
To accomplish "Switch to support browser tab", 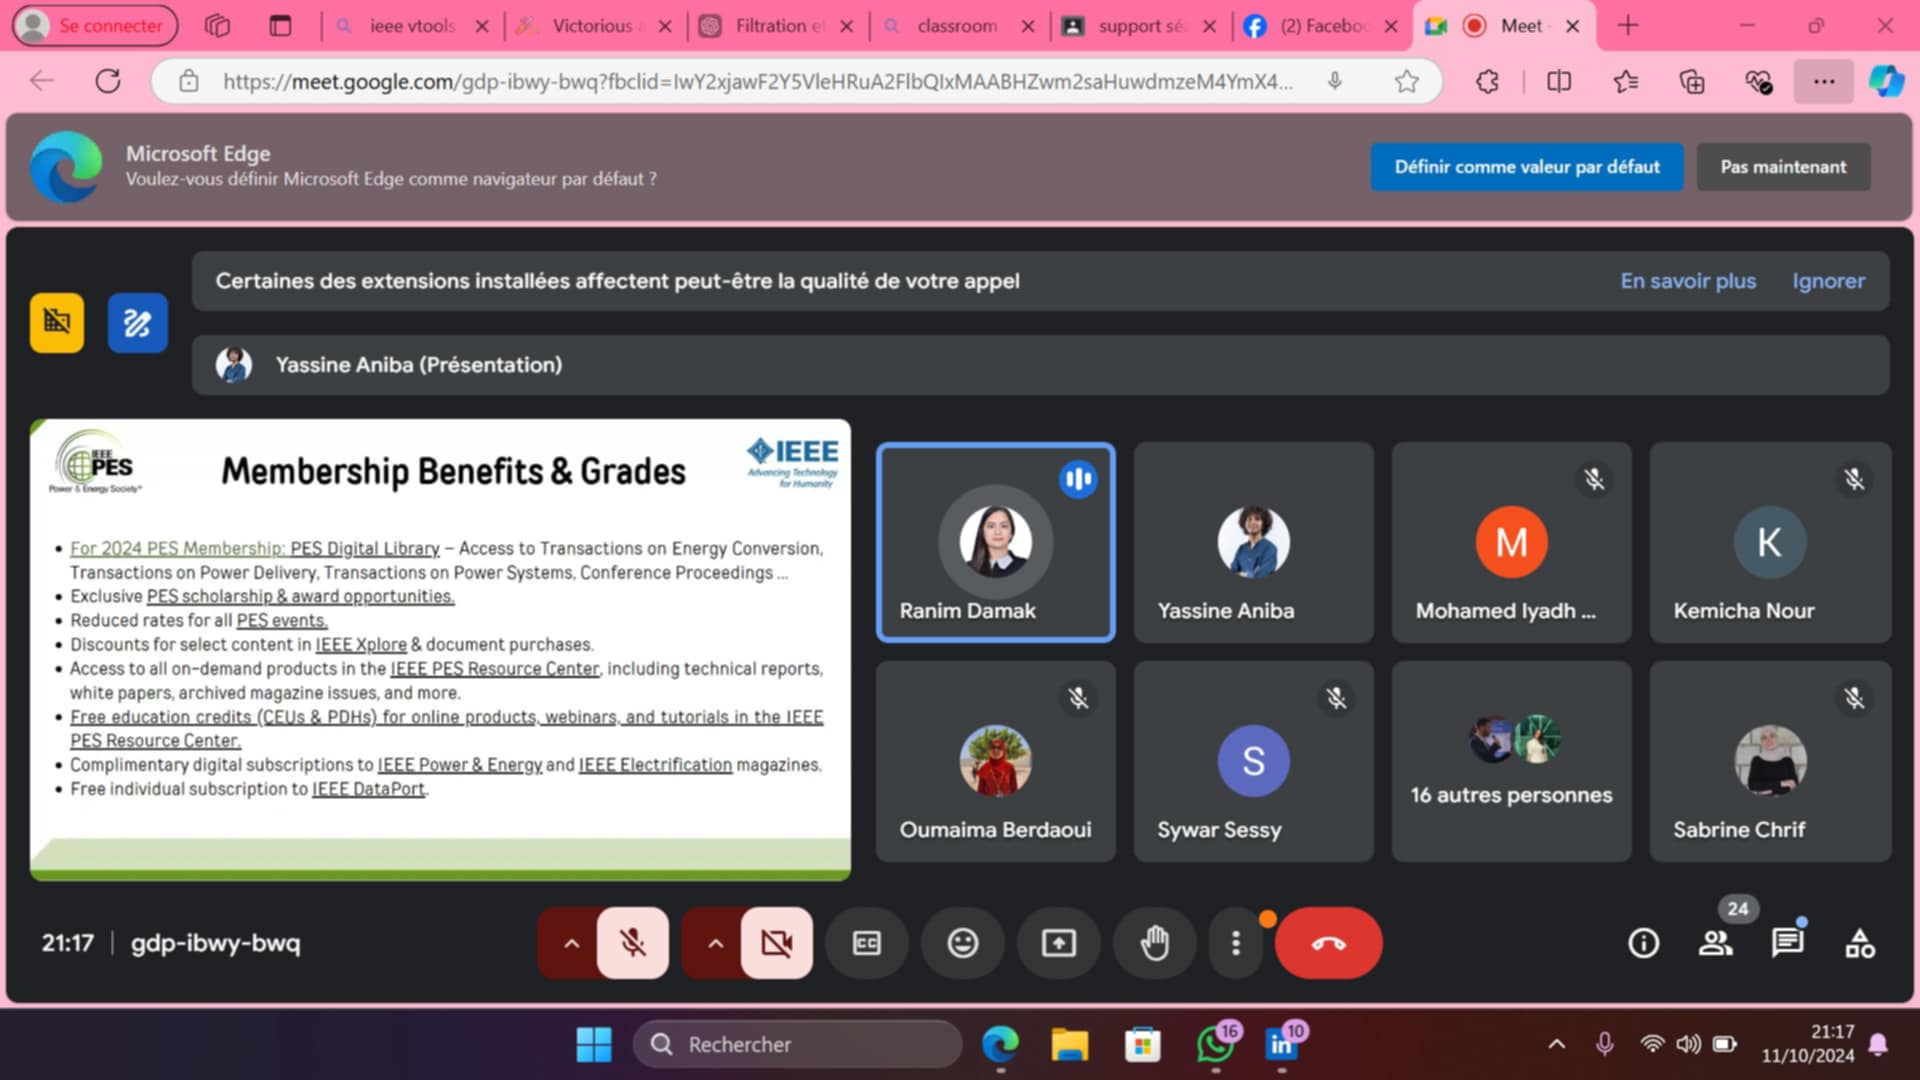I will (x=1138, y=26).
